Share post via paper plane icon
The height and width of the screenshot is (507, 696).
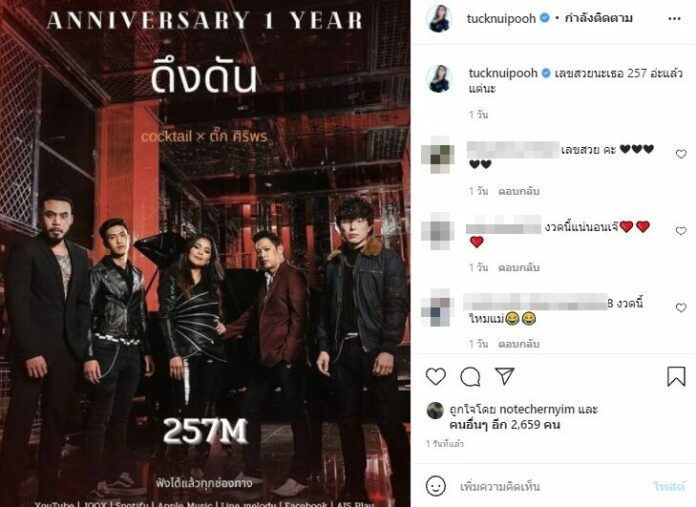coord(504,376)
